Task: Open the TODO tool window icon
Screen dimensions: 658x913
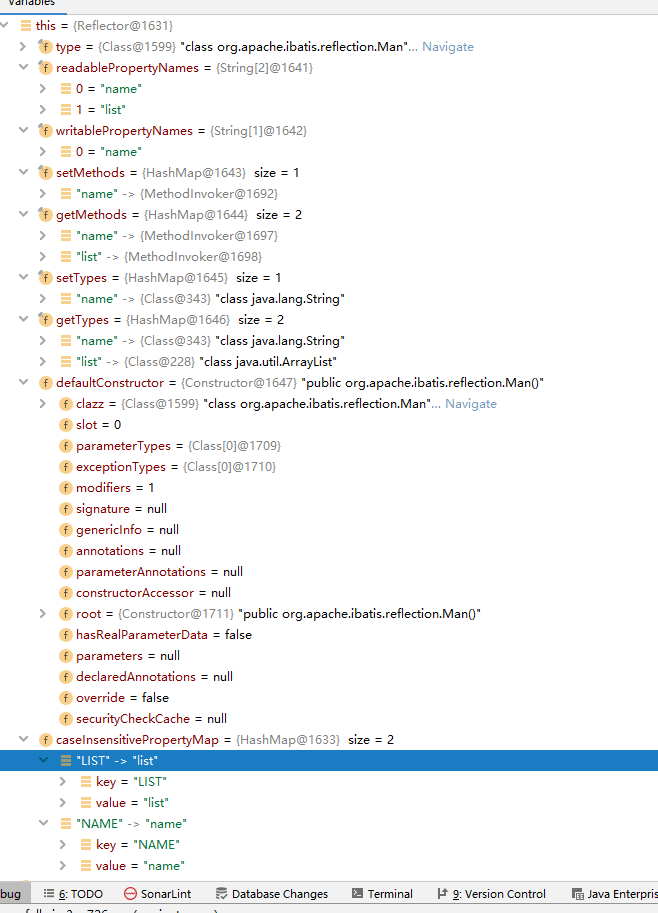Action: coord(49,893)
